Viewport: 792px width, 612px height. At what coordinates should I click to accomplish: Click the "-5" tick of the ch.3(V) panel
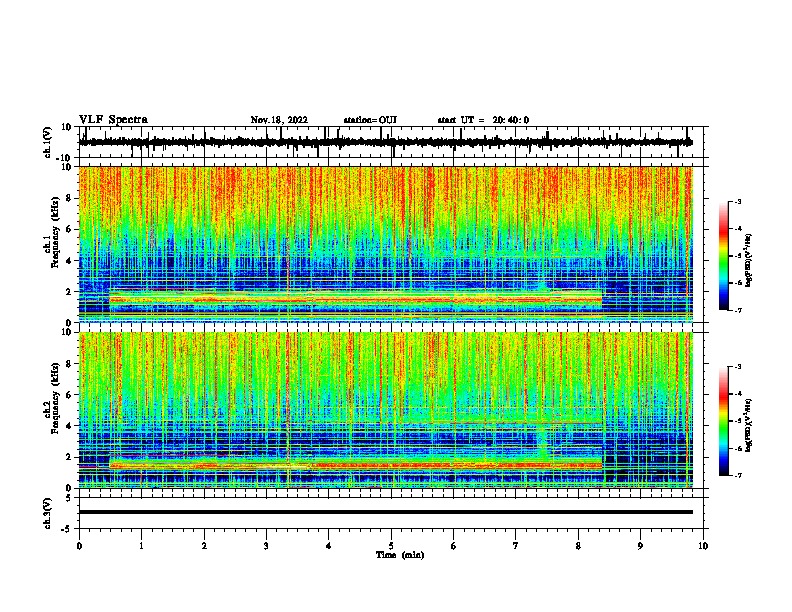tap(68, 529)
